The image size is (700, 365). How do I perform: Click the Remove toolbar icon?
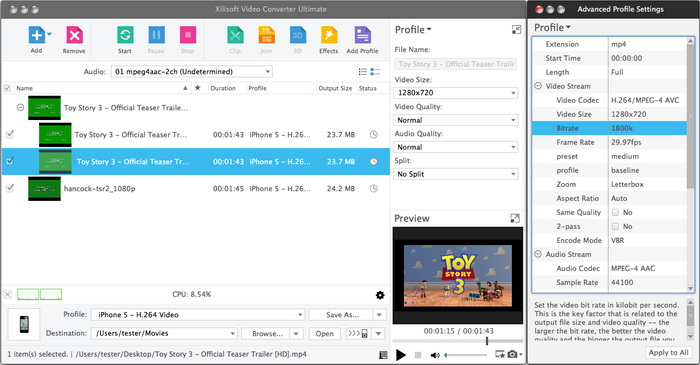click(74, 35)
